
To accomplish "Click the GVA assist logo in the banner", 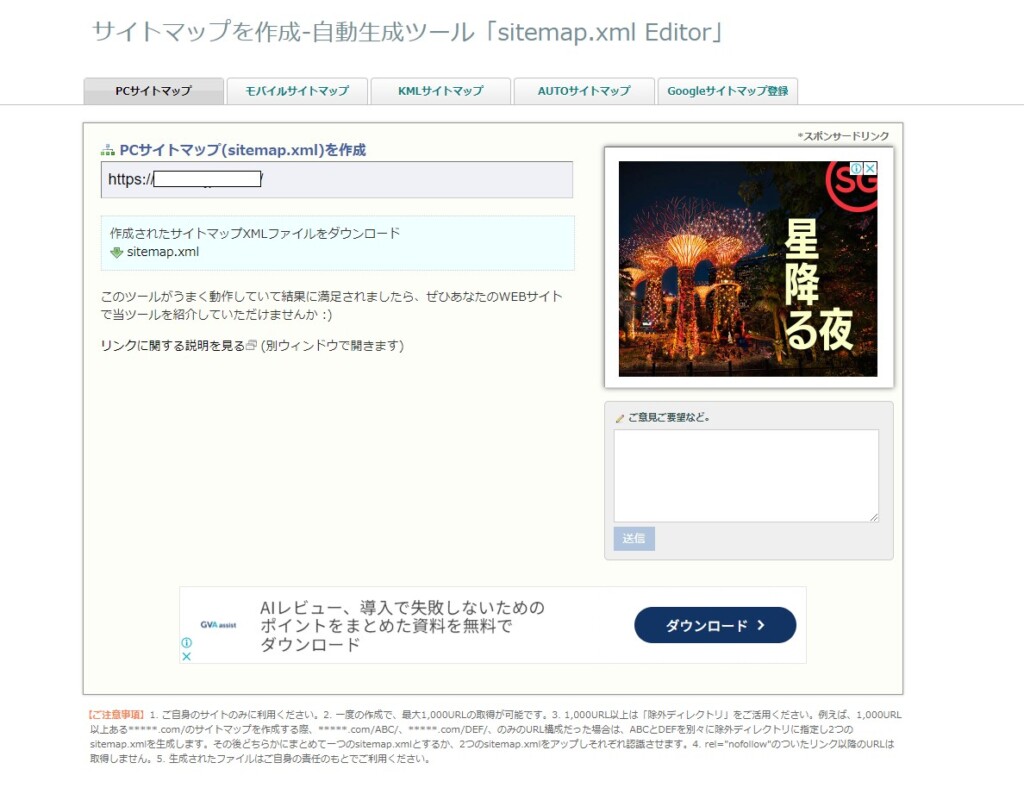I will (x=218, y=625).
